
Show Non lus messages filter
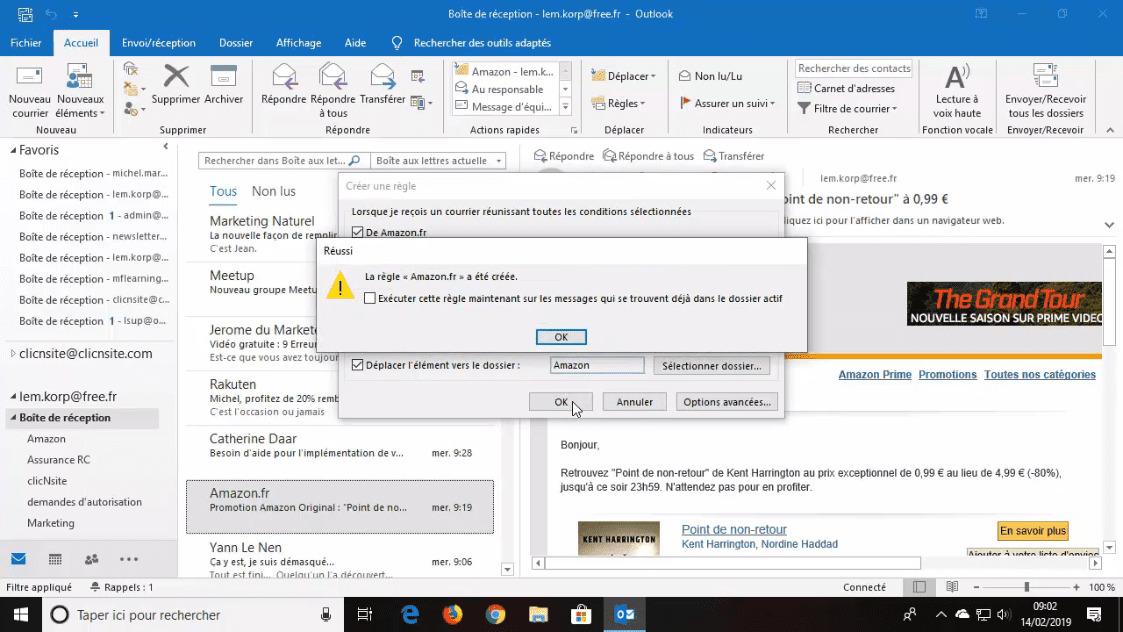click(x=274, y=191)
